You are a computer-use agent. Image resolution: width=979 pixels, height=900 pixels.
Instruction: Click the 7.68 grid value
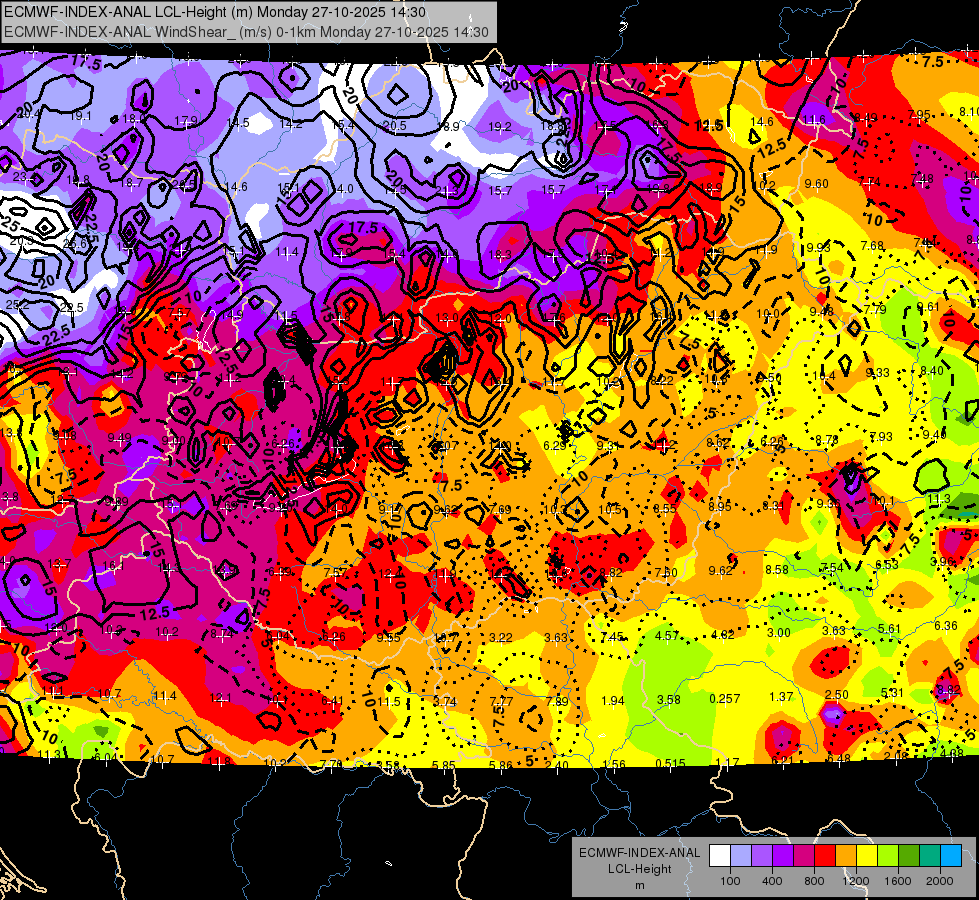point(872,245)
